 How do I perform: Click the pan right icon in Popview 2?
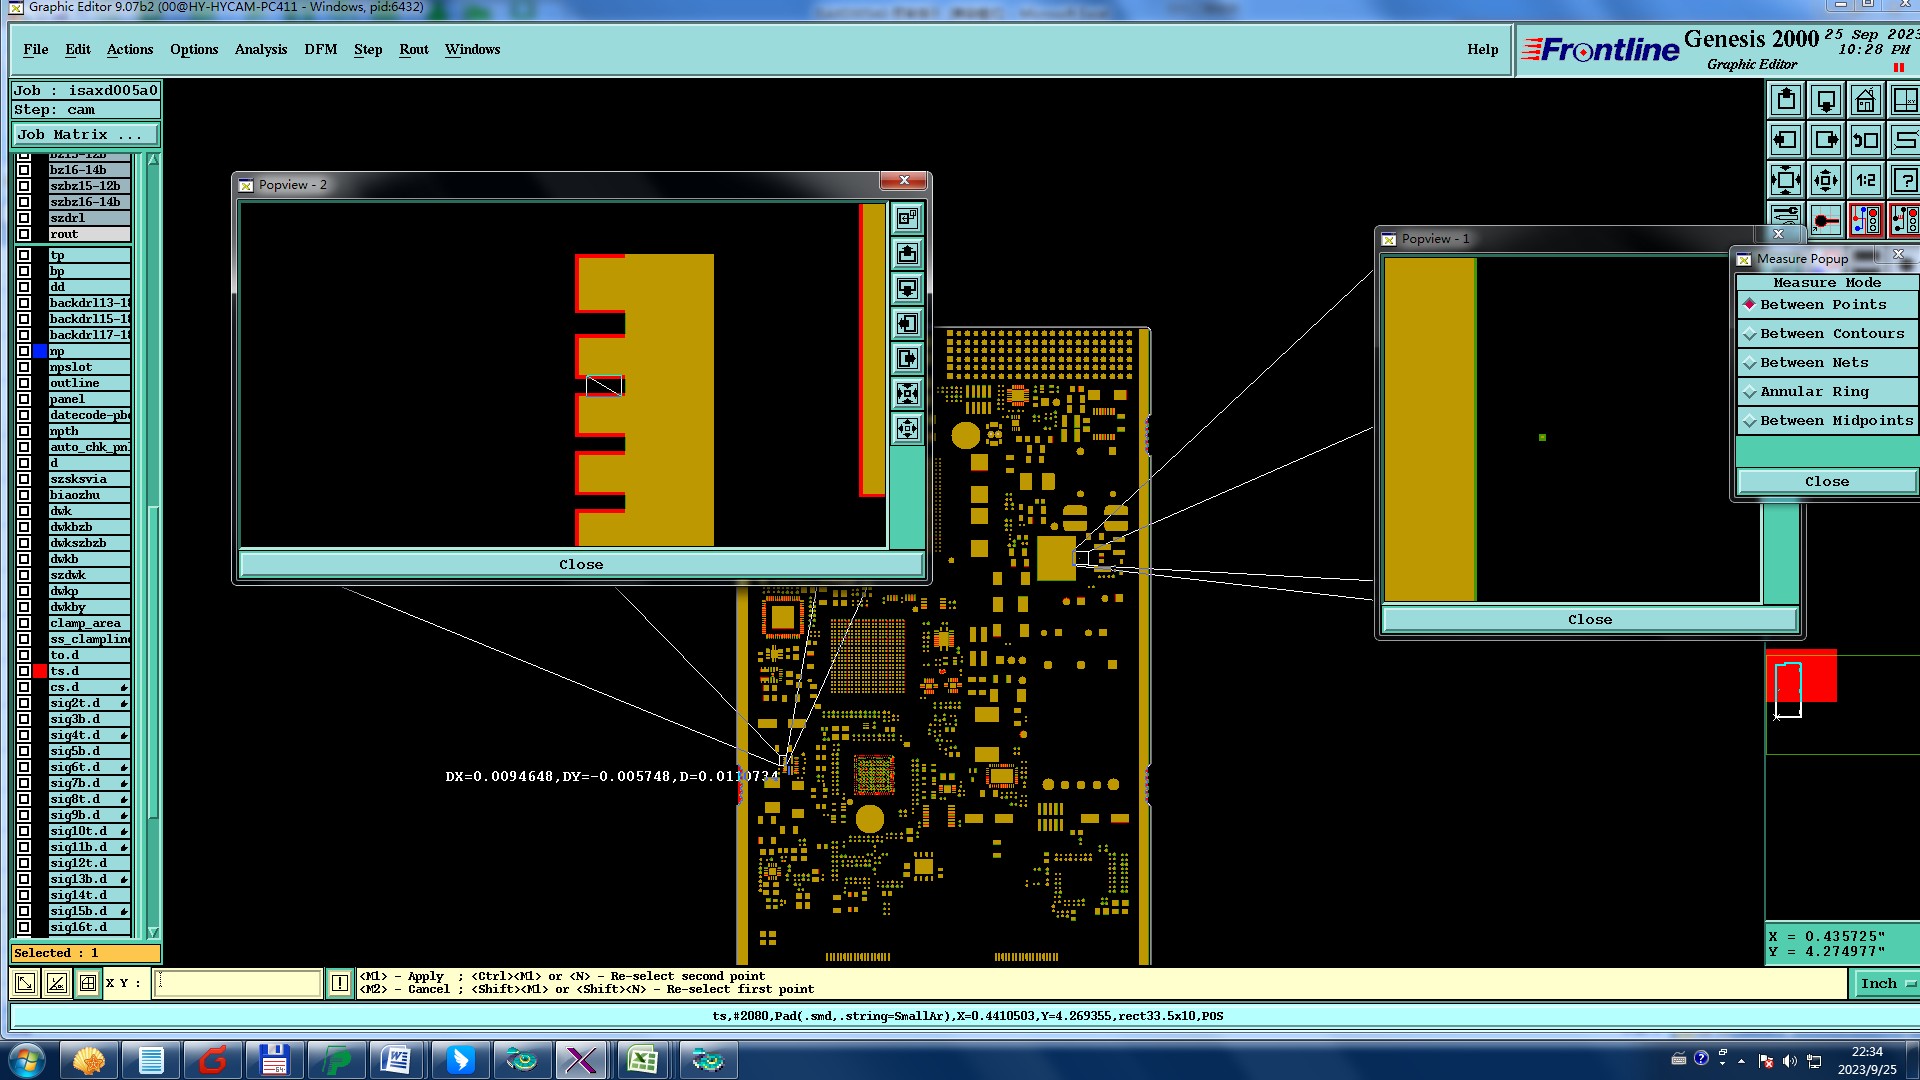(x=907, y=359)
